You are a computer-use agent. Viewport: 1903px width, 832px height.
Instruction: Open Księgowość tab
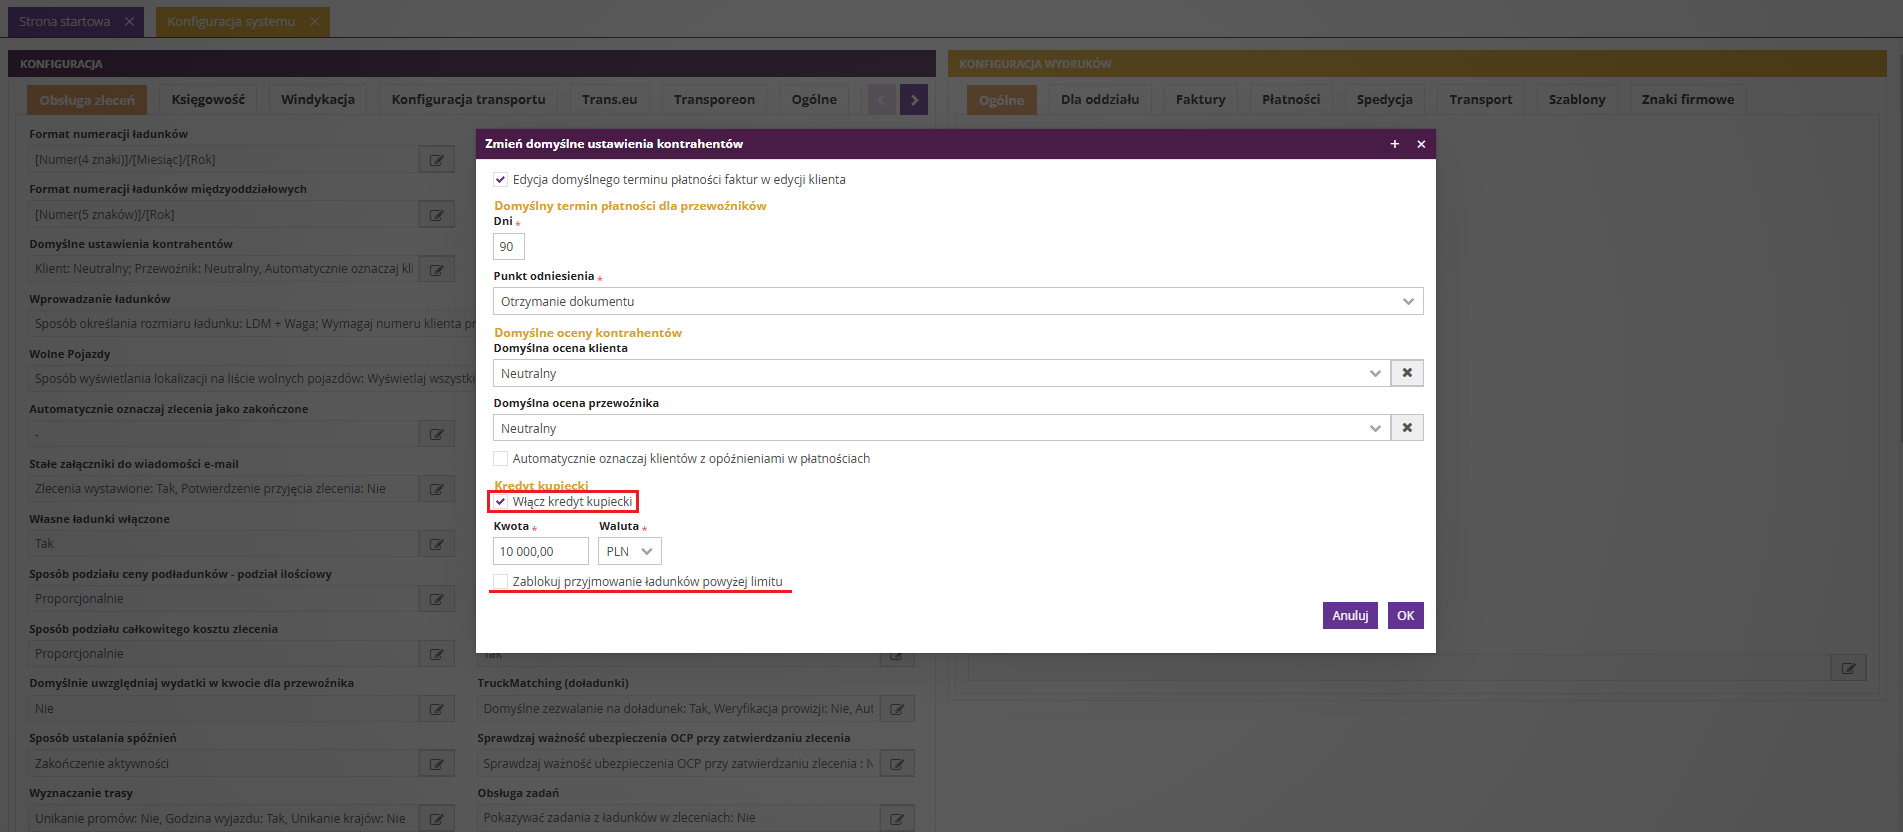[x=208, y=100]
